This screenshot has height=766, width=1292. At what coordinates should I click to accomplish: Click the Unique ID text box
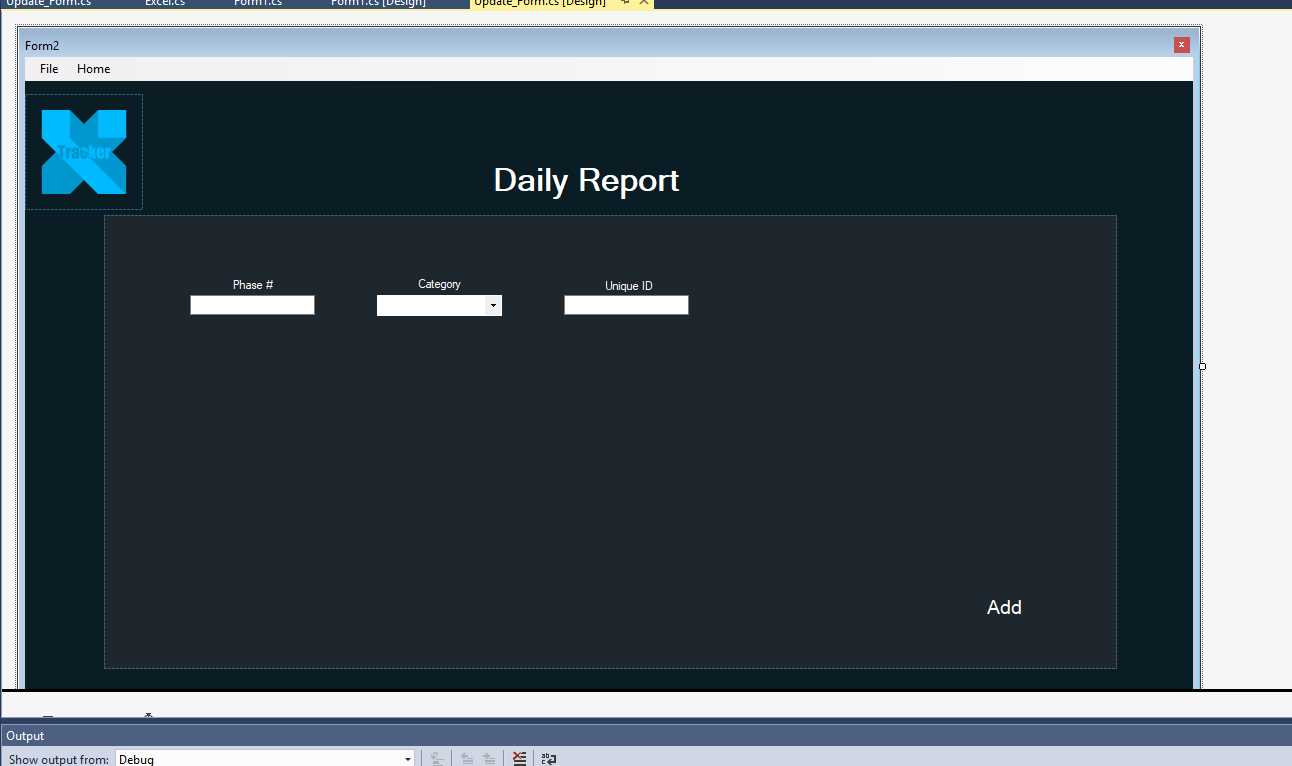(x=626, y=305)
